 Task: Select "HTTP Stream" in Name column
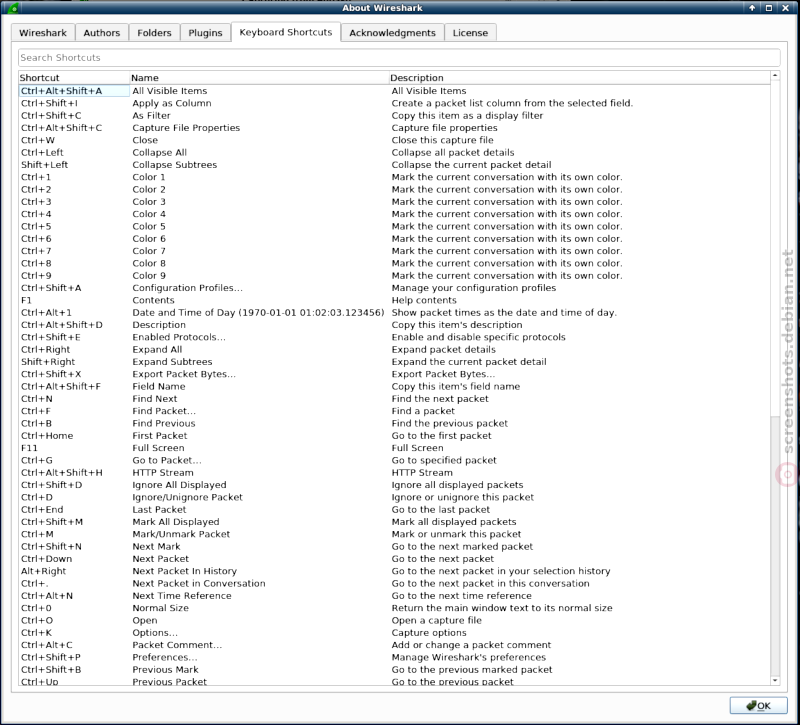[163, 472]
